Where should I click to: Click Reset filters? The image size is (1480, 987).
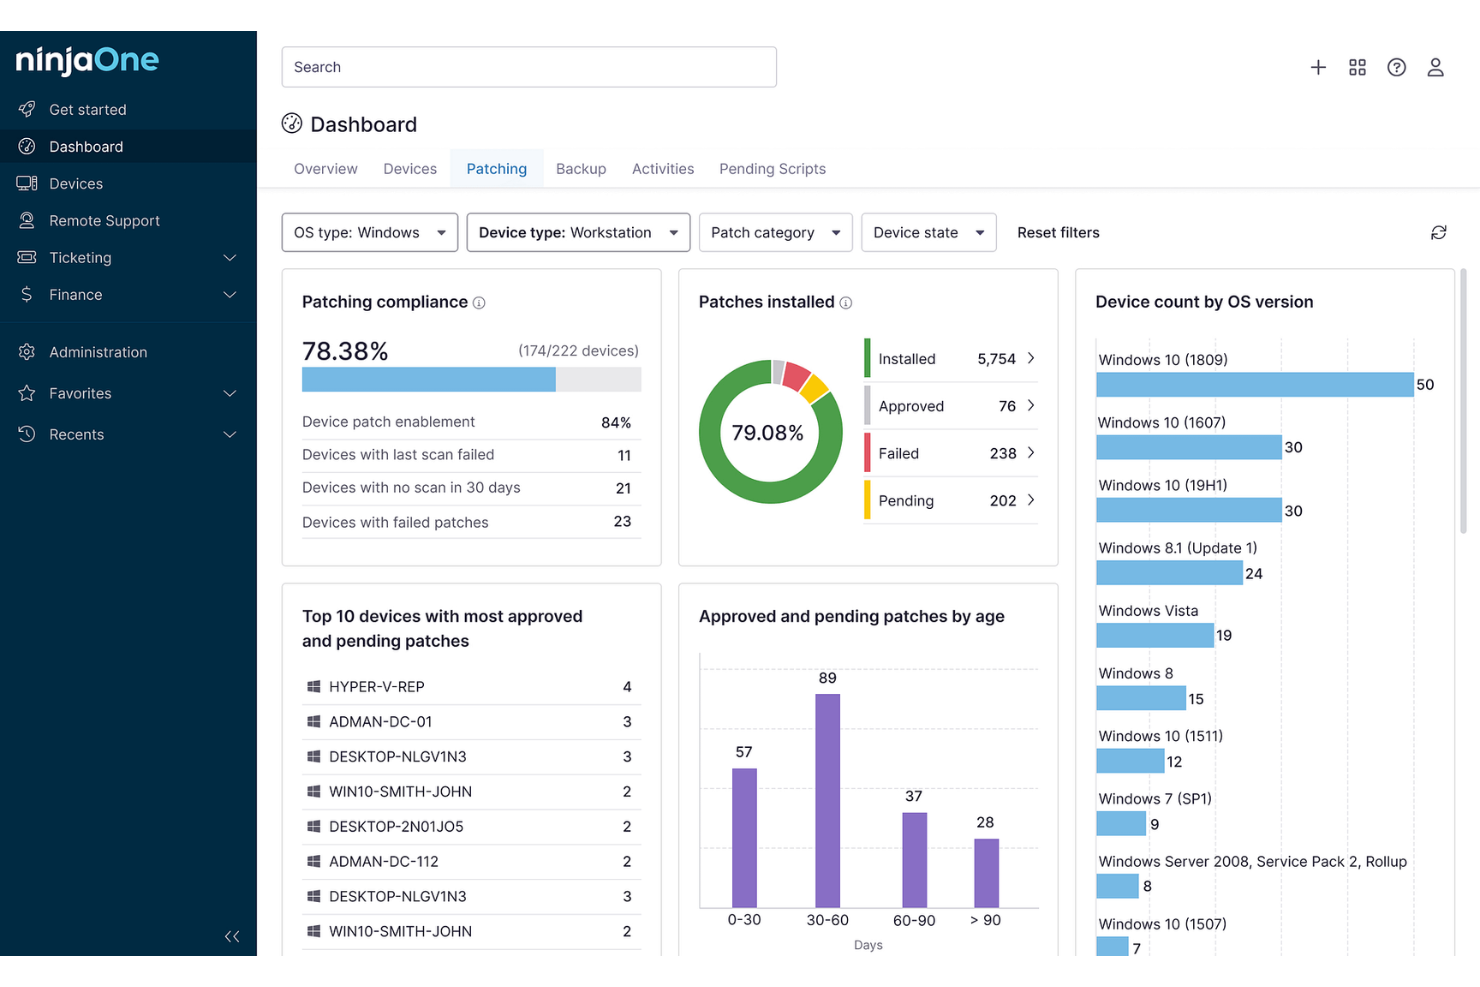click(1058, 232)
